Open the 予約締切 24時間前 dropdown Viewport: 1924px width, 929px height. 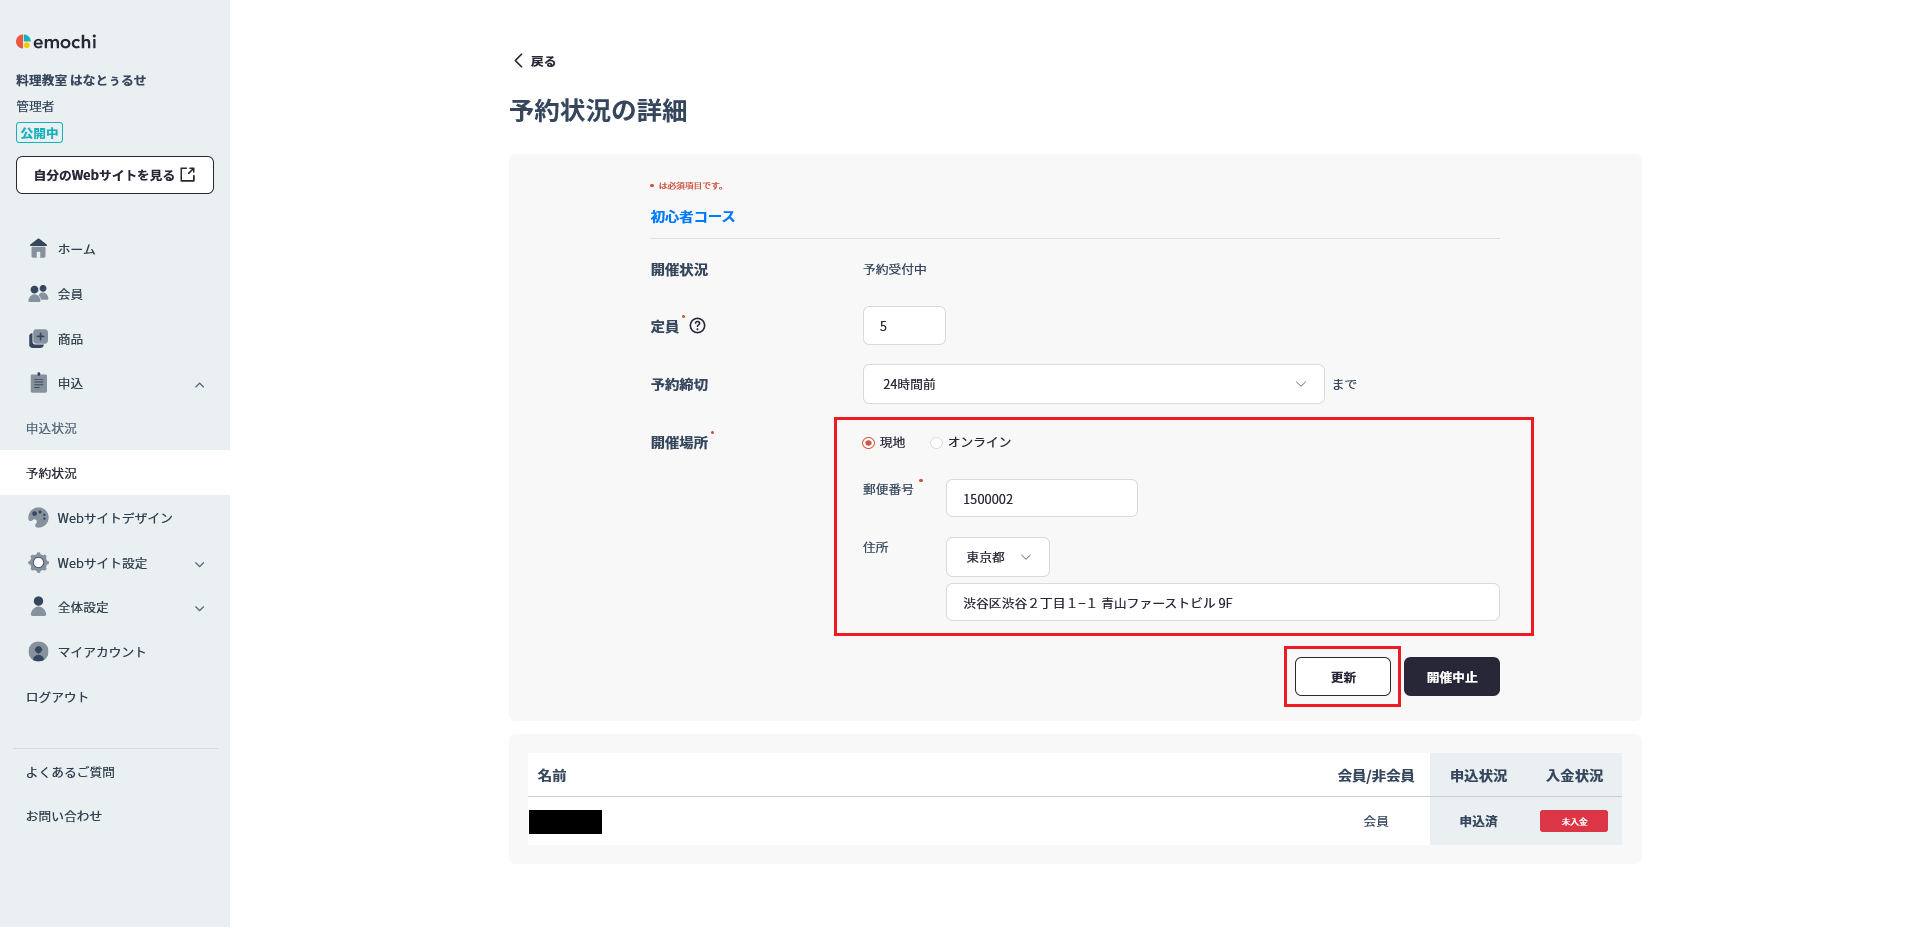[x=1093, y=384]
